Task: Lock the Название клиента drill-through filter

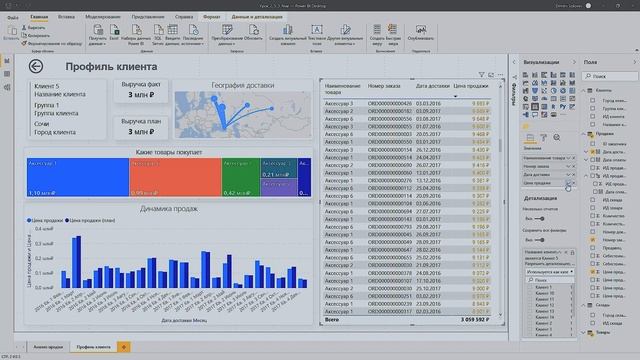Action: pyautogui.click(x=572, y=253)
